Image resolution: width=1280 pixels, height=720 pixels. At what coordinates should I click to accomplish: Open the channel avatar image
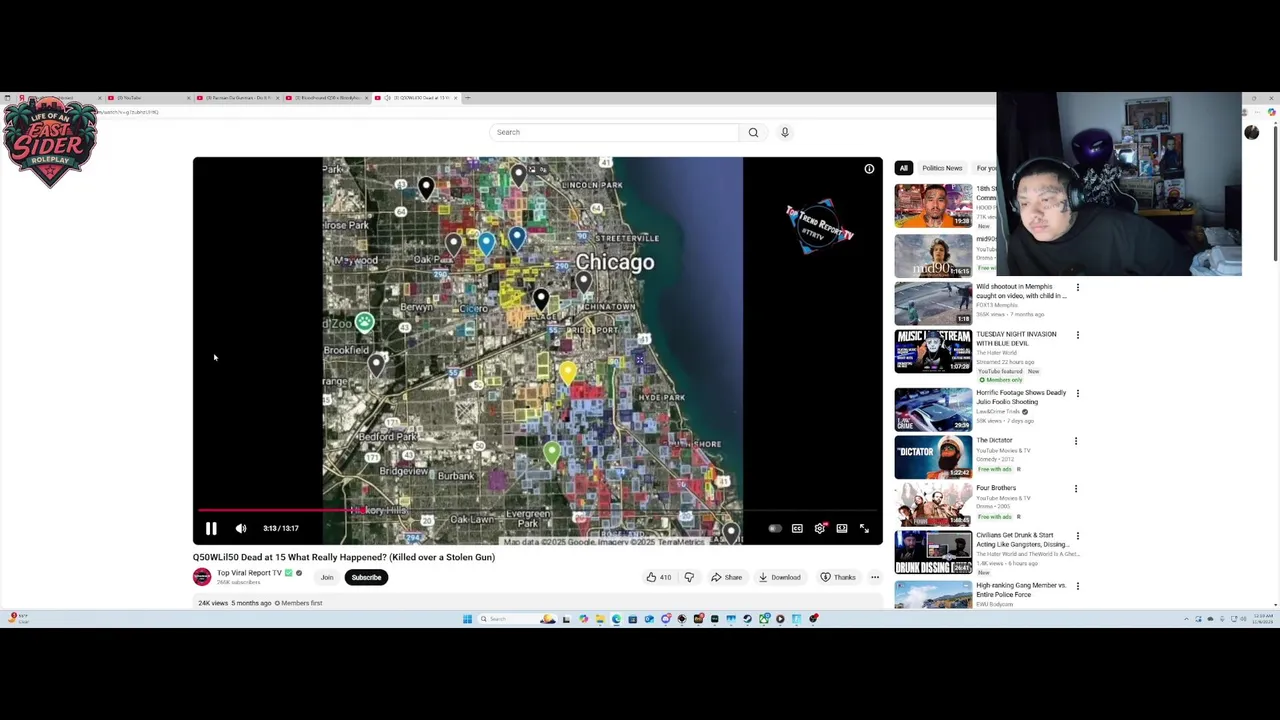202,577
